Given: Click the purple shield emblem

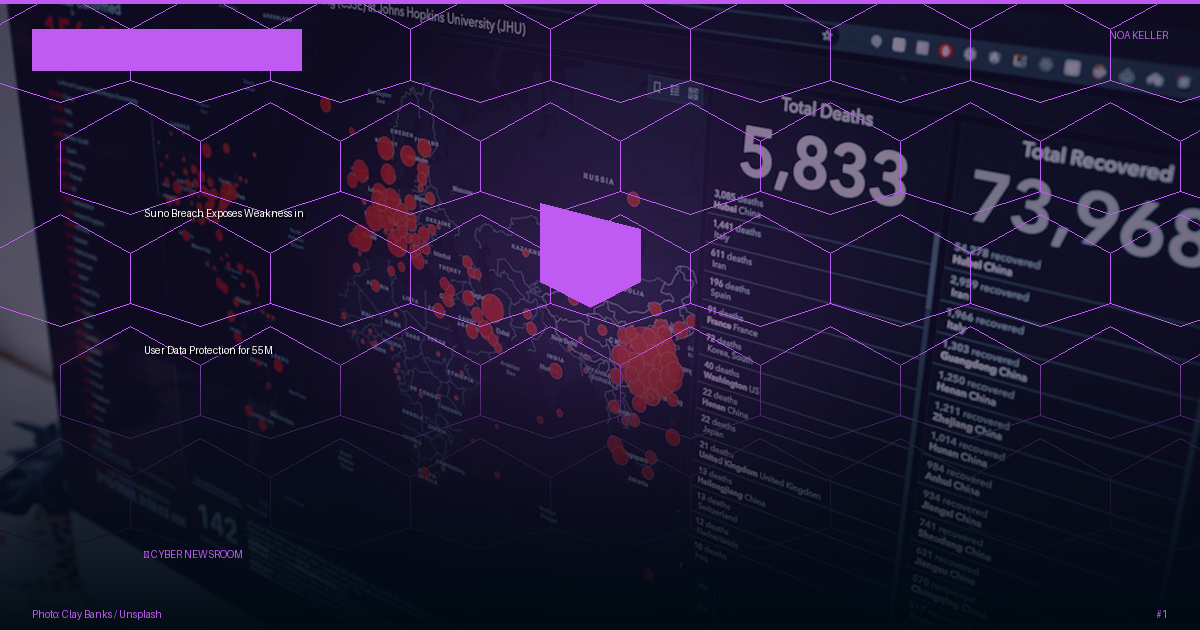Looking at the screenshot, I should (x=590, y=255).
